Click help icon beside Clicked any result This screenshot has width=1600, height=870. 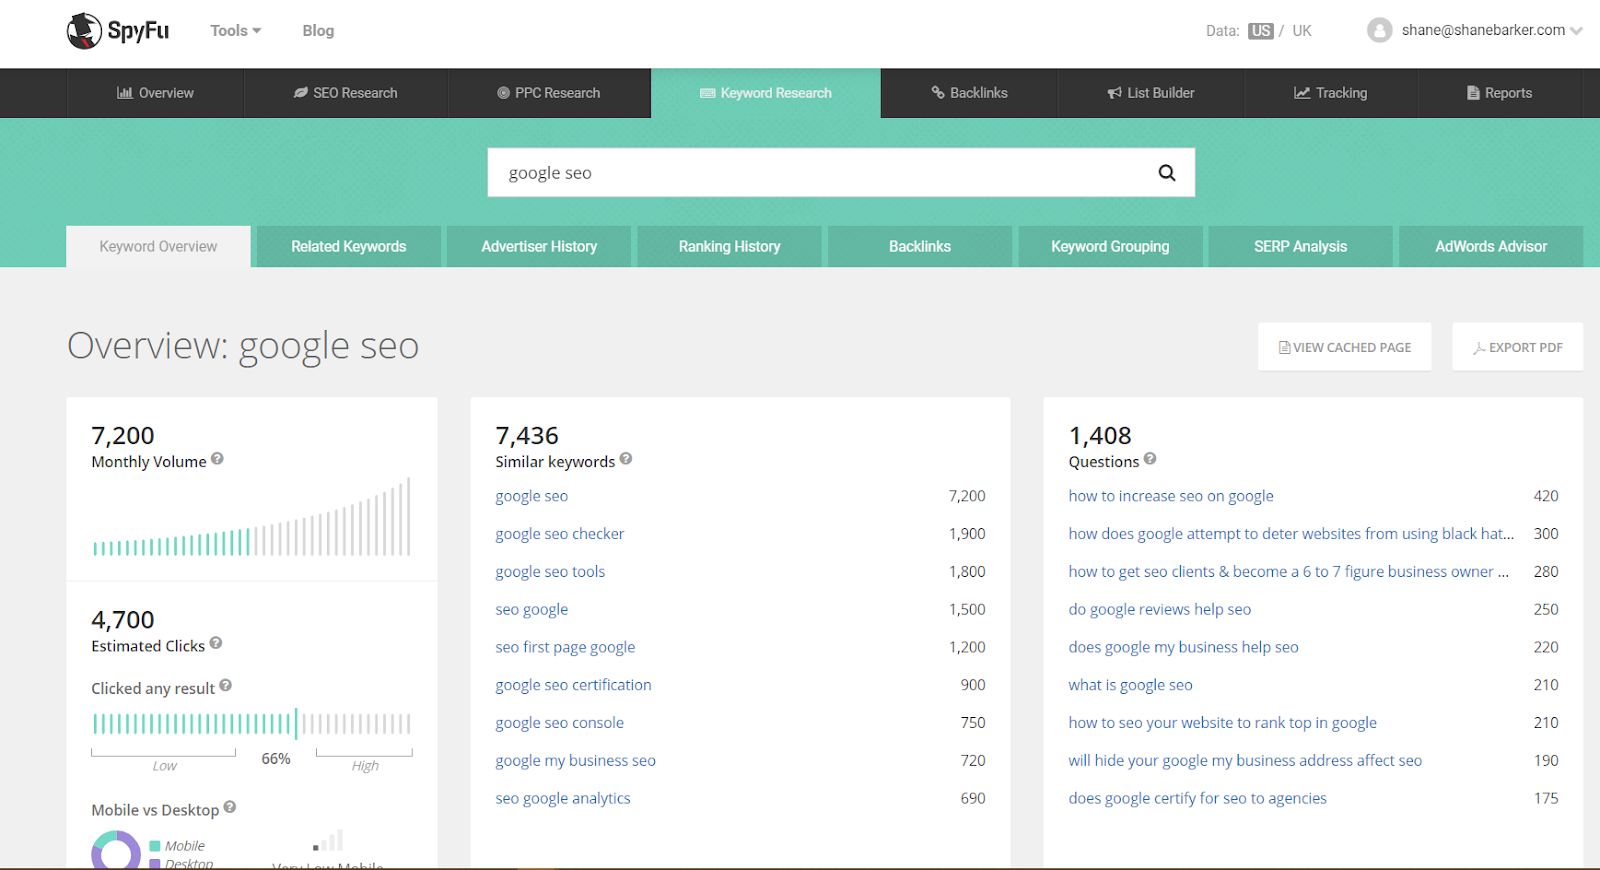click(226, 685)
